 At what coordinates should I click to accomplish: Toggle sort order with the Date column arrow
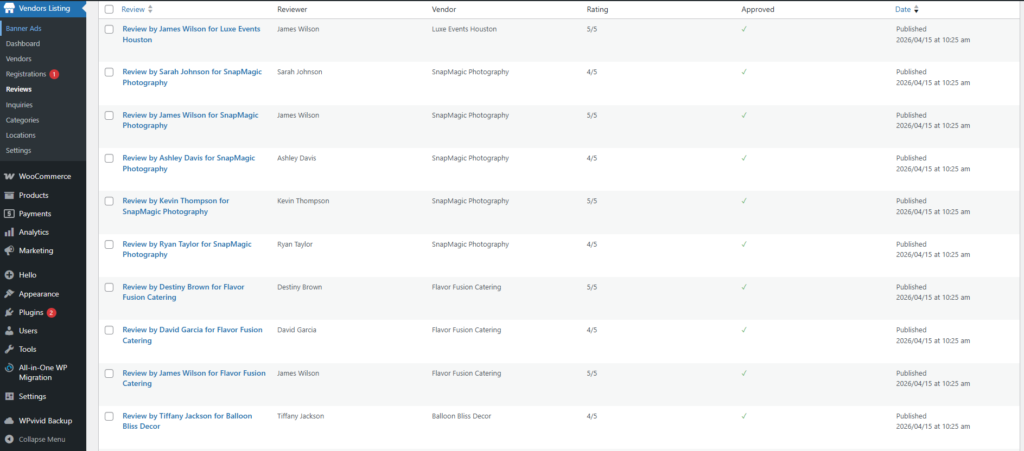tap(916, 10)
